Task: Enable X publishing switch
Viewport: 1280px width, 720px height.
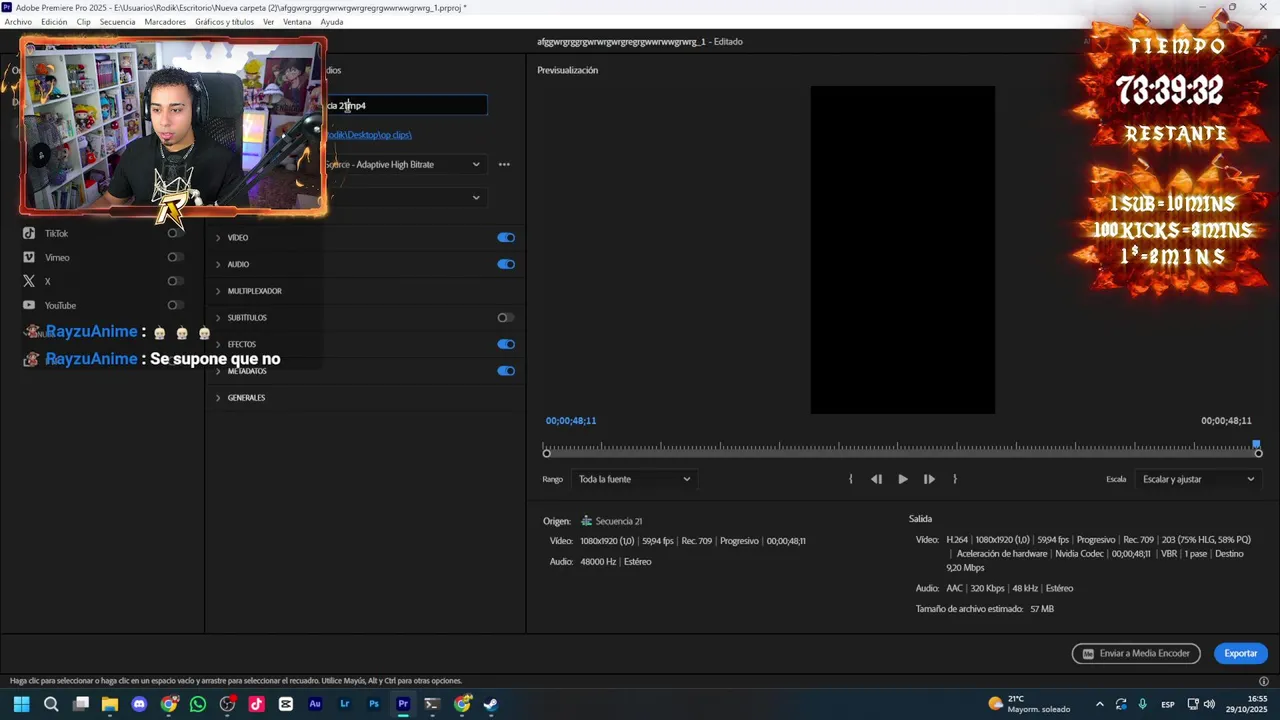Action: [x=175, y=281]
